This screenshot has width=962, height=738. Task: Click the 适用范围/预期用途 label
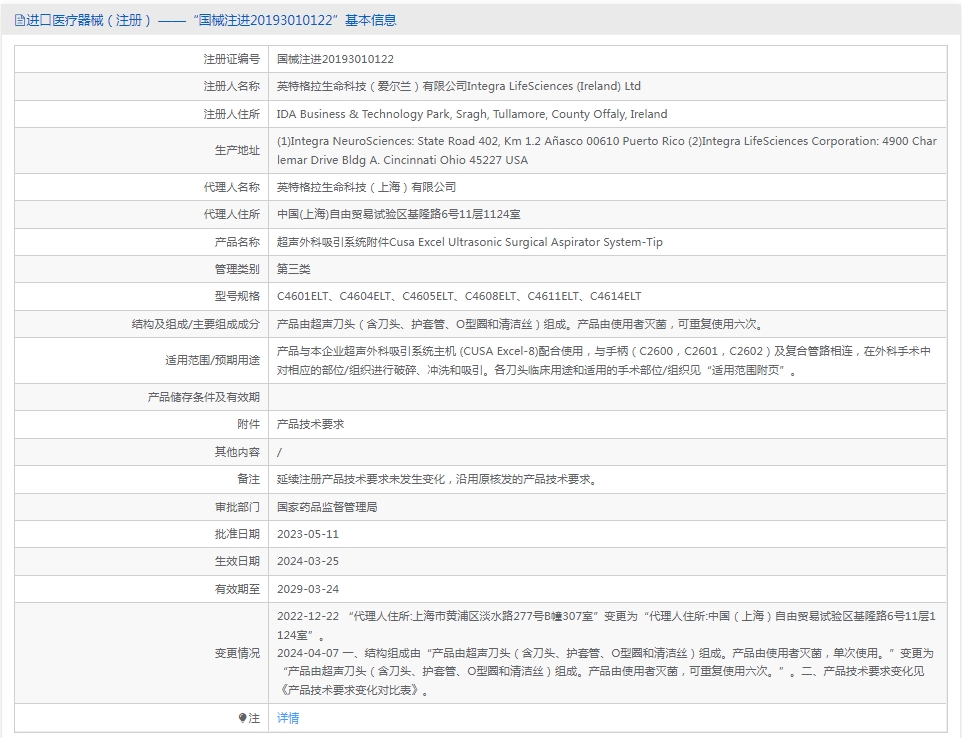pos(212,360)
